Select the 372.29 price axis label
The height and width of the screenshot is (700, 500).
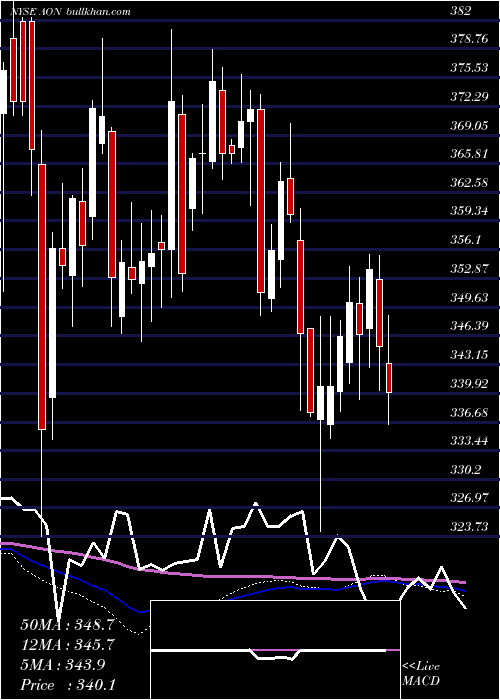[x=469, y=97]
